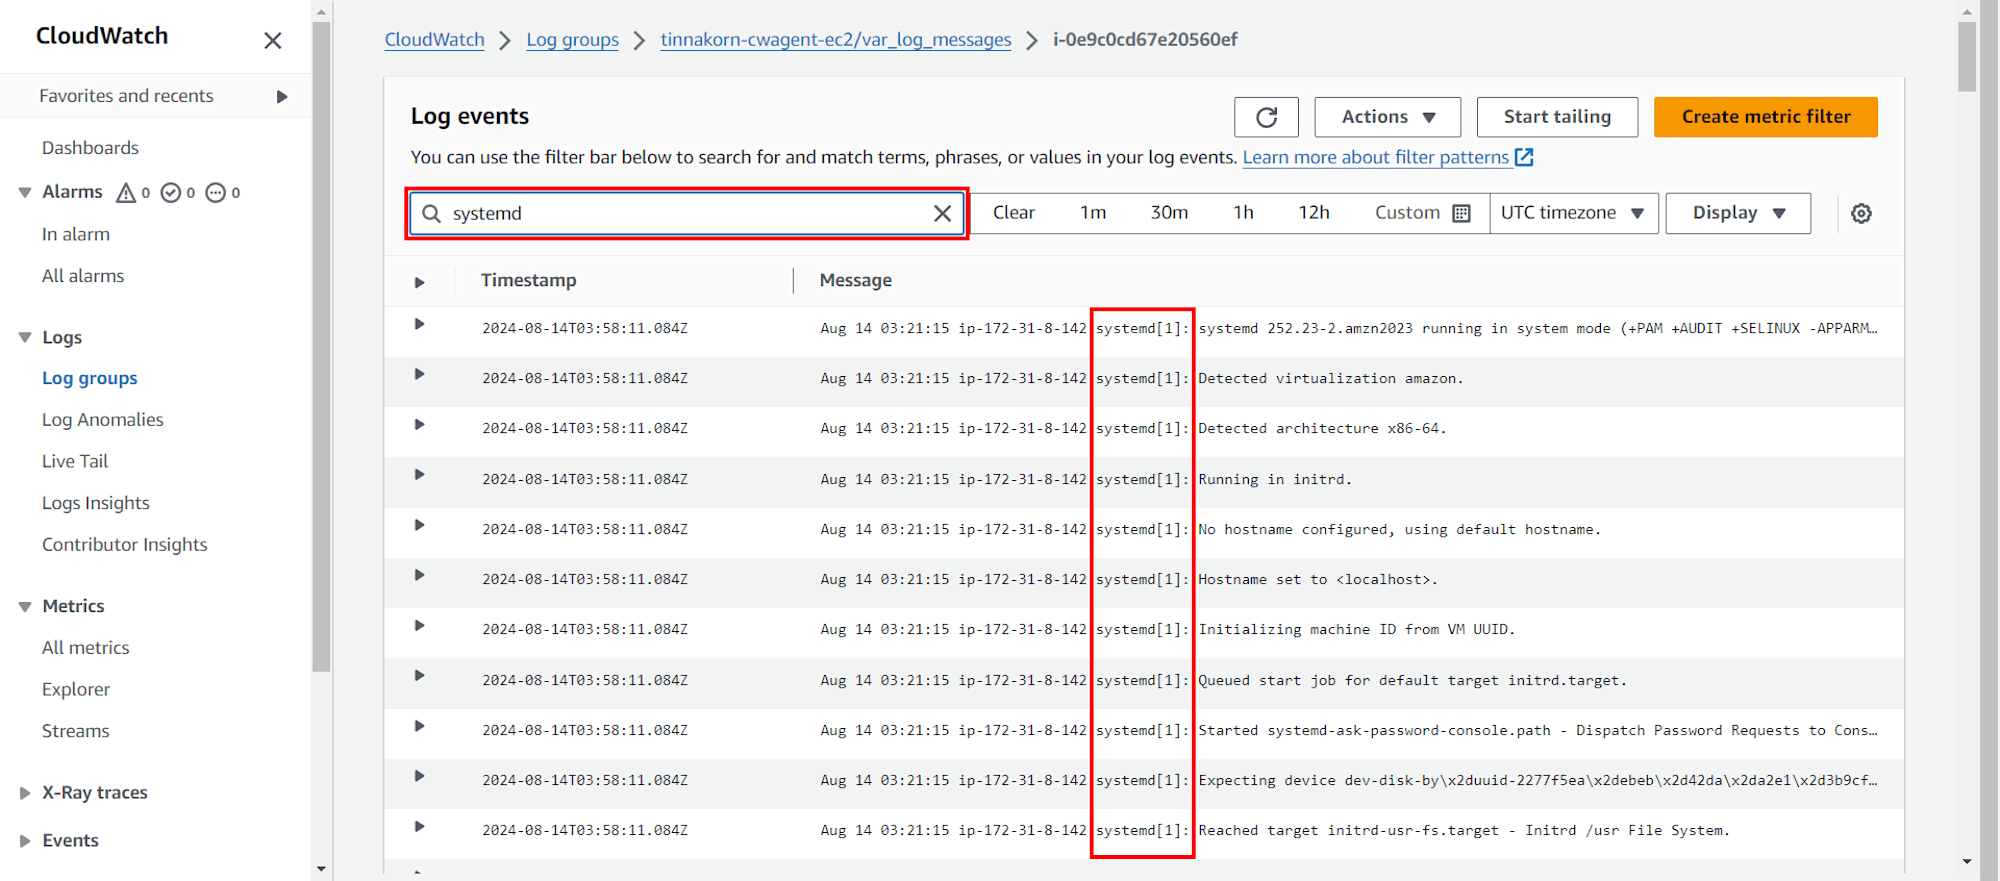Collapse the Metrics navigation section
The height and width of the screenshot is (881, 2000).
click(25, 606)
